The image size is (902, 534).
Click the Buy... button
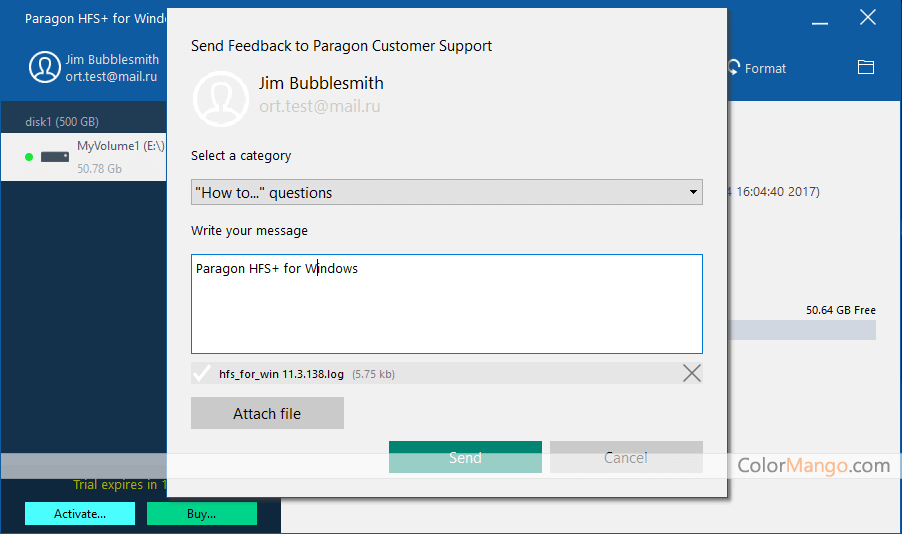click(x=201, y=513)
